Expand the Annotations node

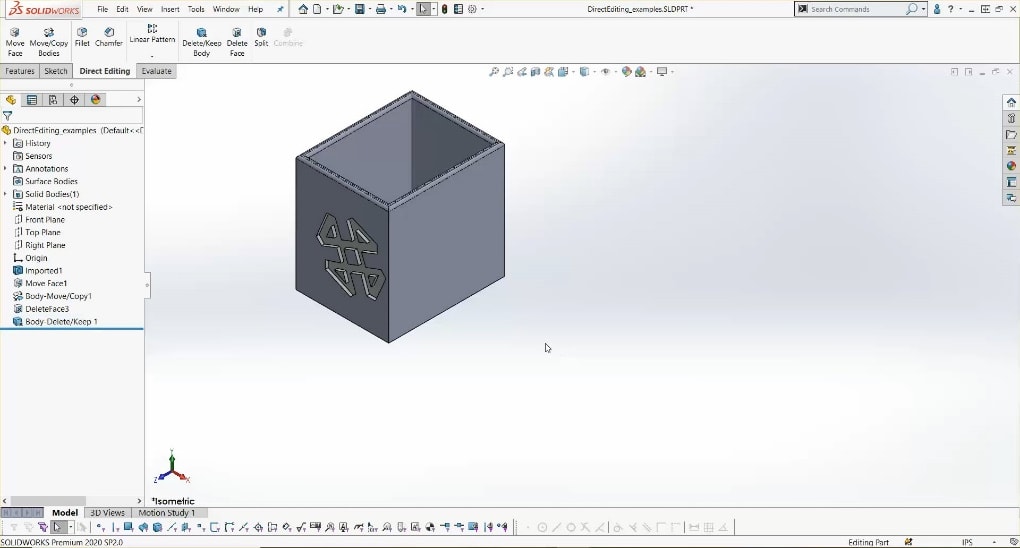(6, 169)
